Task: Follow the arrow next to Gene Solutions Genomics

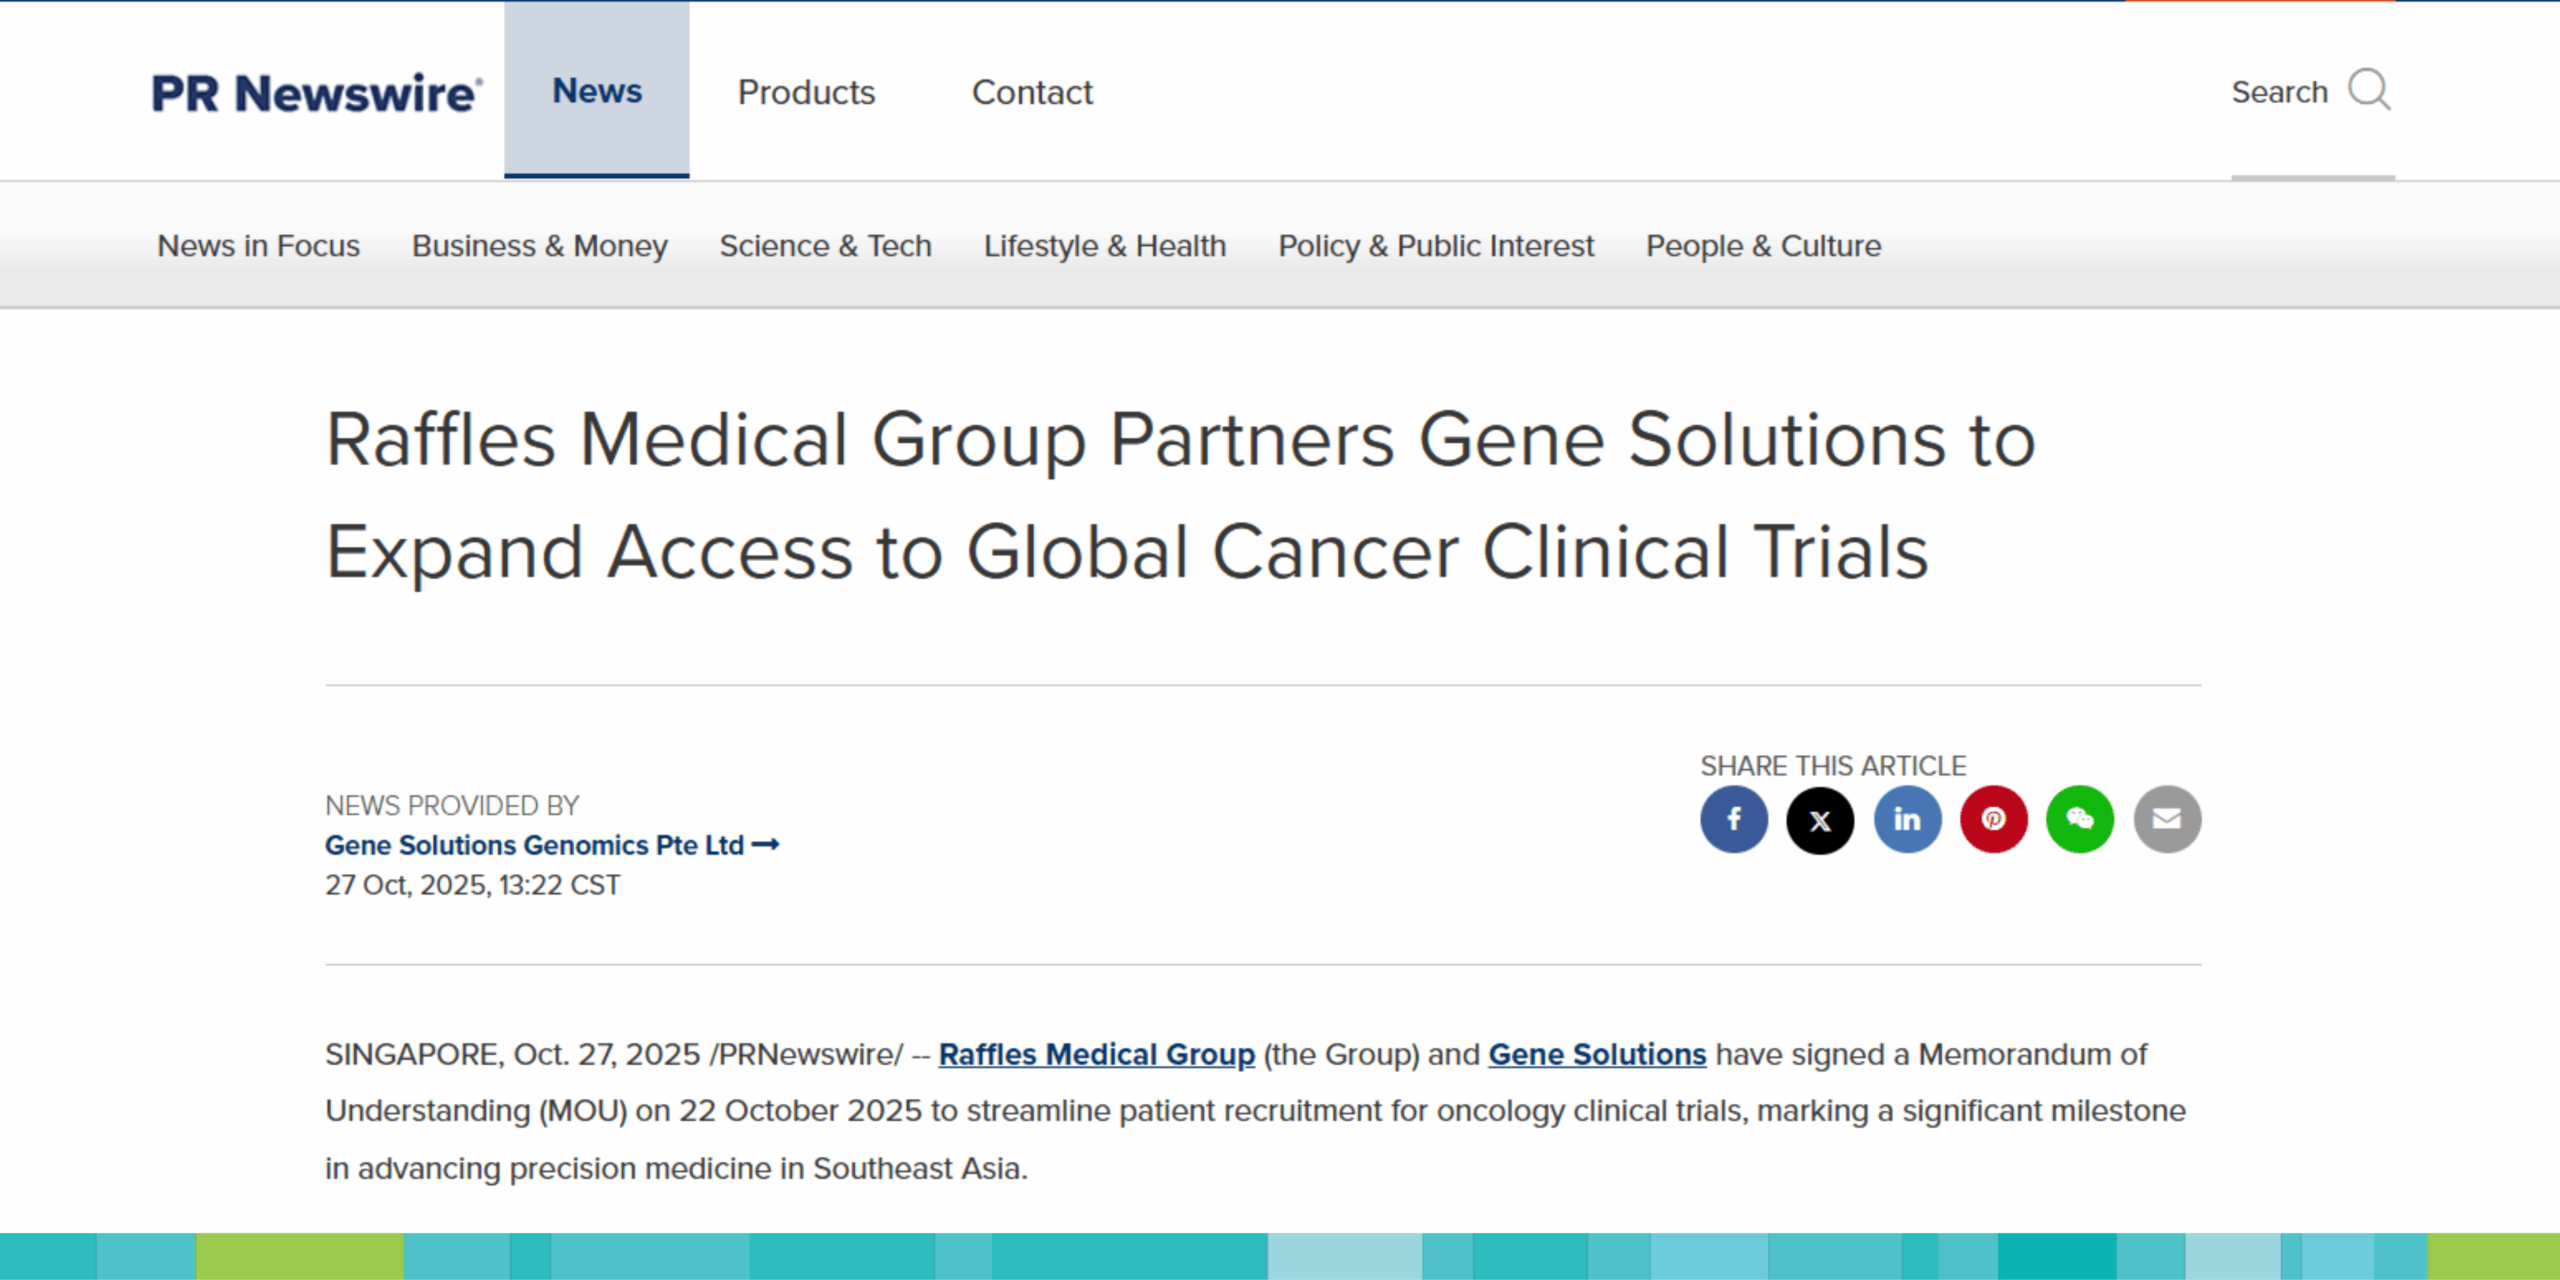Action: click(766, 845)
